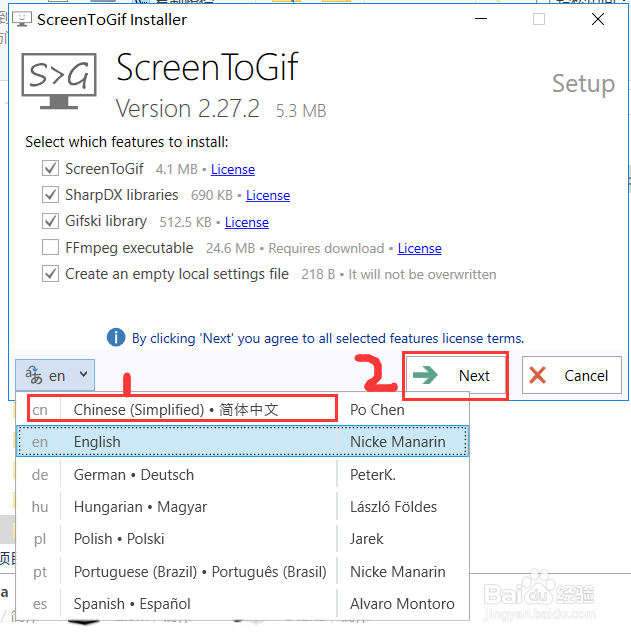The width and height of the screenshot is (631, 636).
Task: Uncheck SharpDX libraries checkbox
Action: point(50,195)
